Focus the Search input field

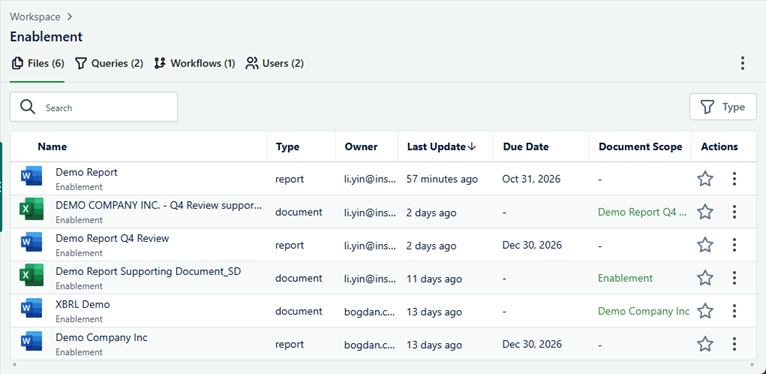[94, 107]
